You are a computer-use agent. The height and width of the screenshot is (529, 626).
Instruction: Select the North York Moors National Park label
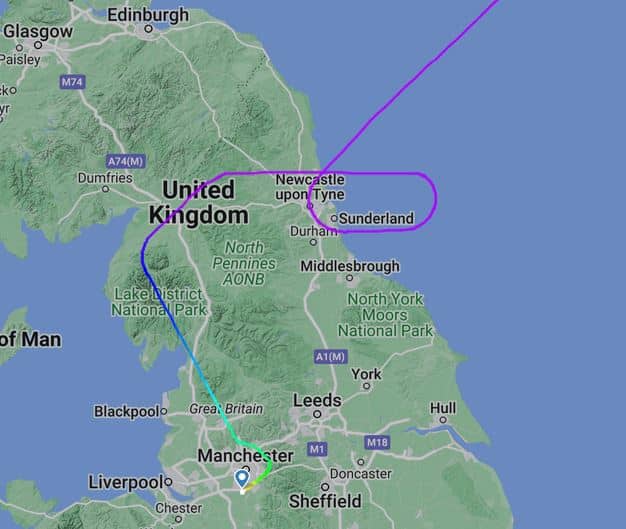385,315
